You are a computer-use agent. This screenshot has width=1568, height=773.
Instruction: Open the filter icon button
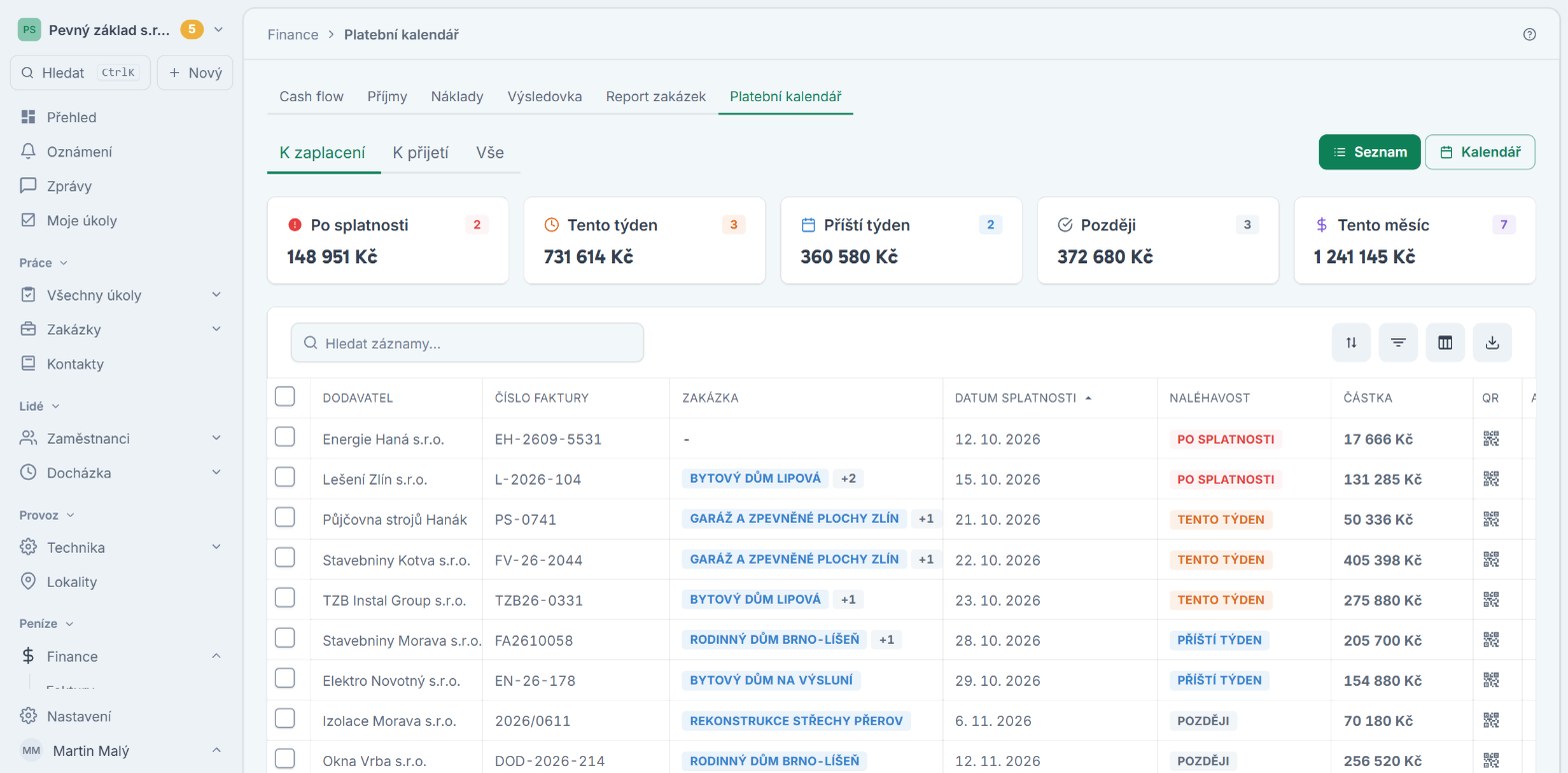coord(1398,343)
